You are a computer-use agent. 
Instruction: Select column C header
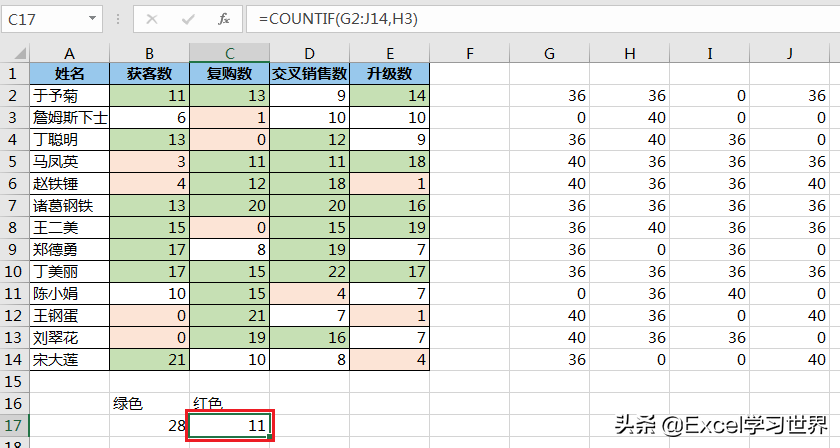229,53
